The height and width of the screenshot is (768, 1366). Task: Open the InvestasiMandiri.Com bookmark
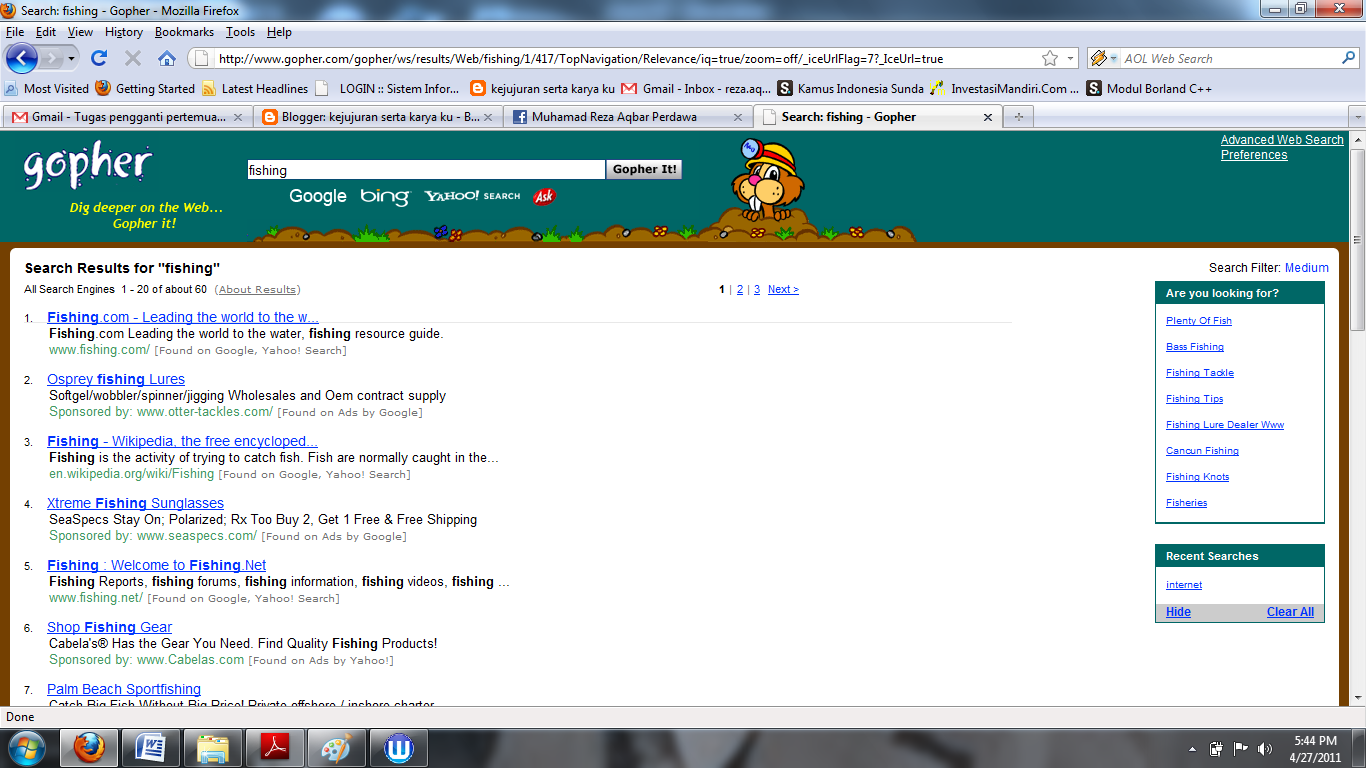pos(1005,88)
